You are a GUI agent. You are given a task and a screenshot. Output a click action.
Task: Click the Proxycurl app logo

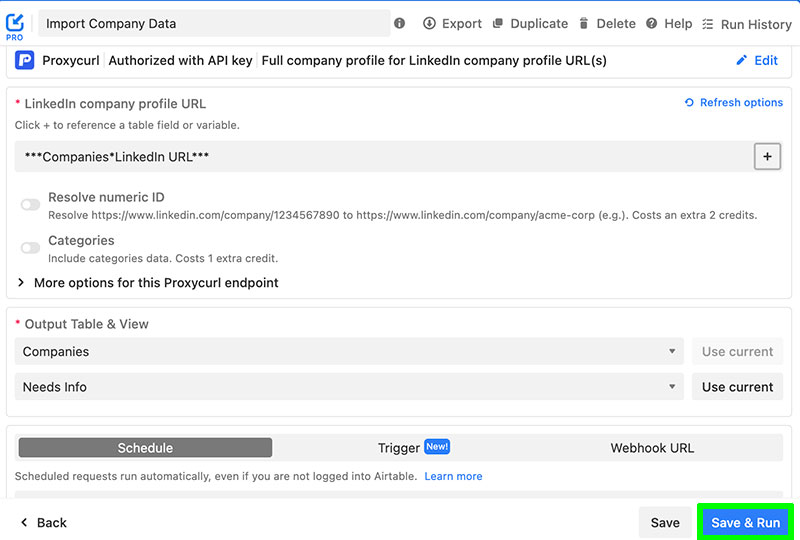(24, 60)
